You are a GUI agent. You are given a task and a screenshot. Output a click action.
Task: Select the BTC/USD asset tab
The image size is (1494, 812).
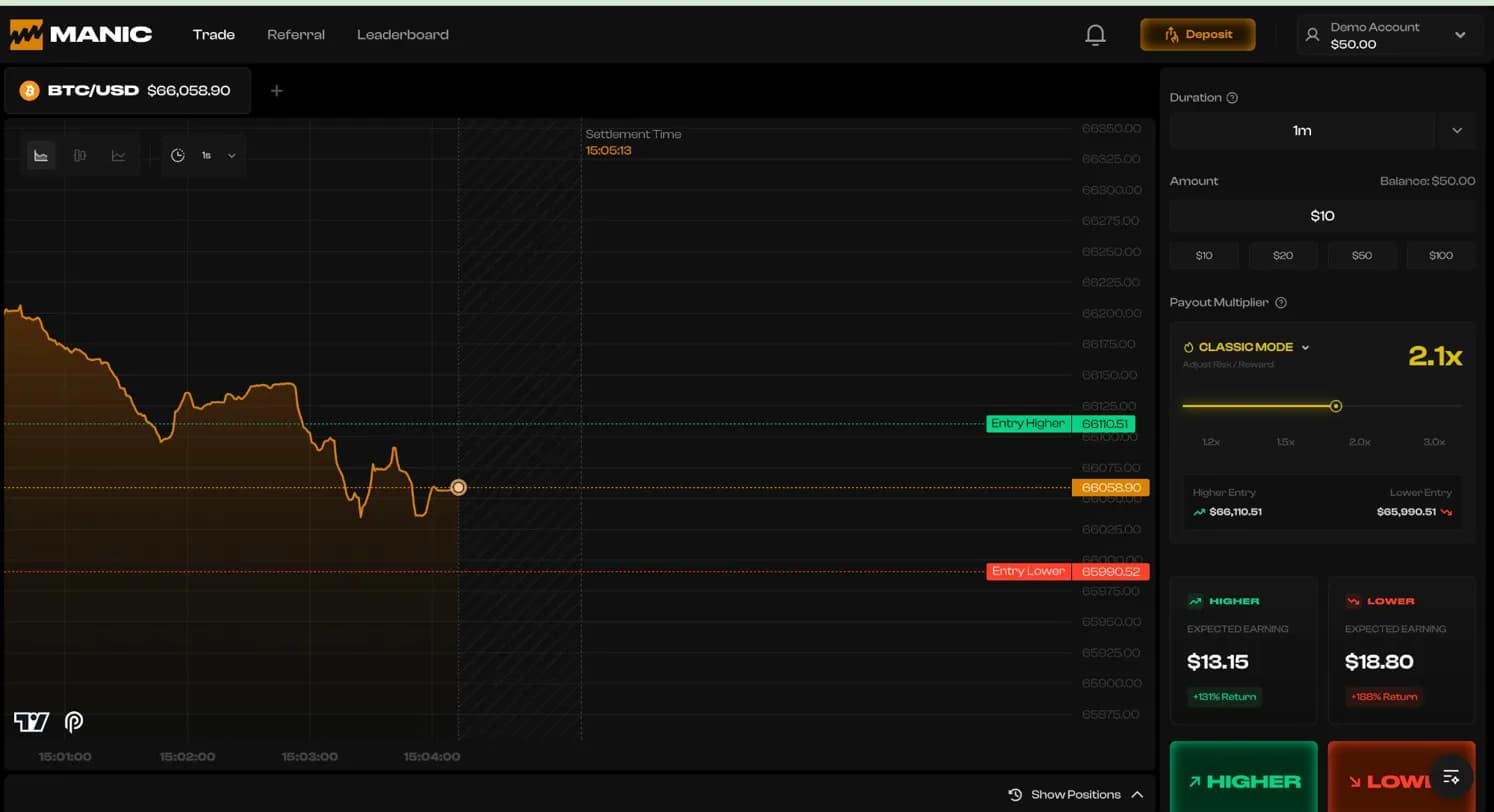point(127,91)
